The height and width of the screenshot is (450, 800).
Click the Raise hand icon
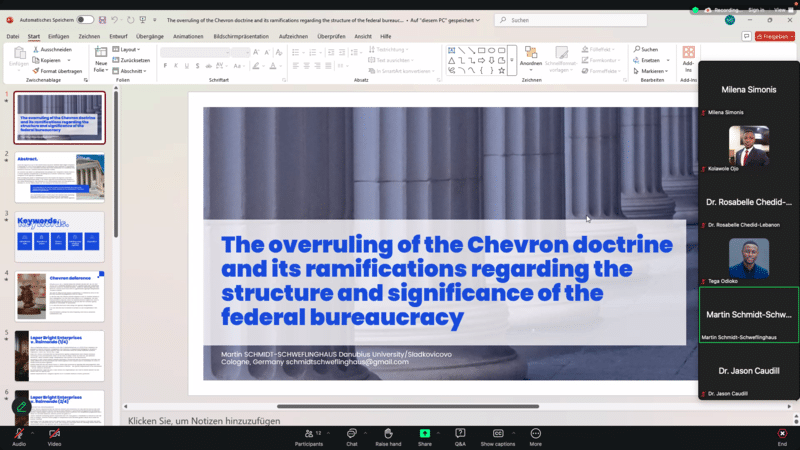pos(388,436)
